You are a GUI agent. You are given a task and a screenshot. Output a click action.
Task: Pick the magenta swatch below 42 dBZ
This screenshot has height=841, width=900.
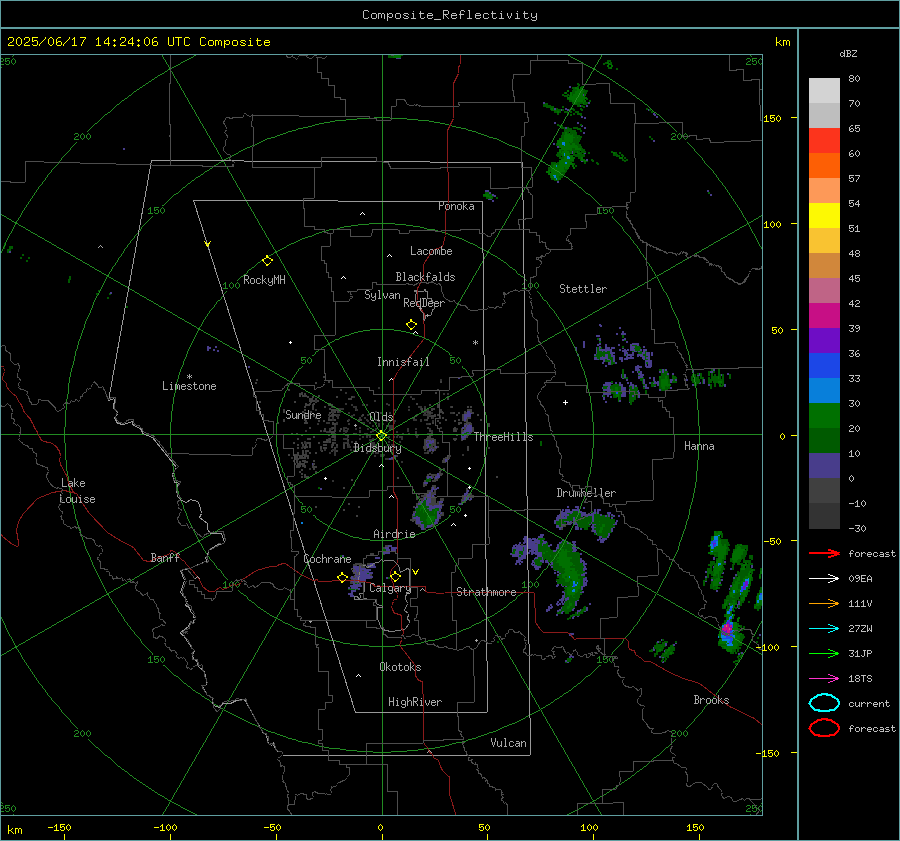(824, 316)
